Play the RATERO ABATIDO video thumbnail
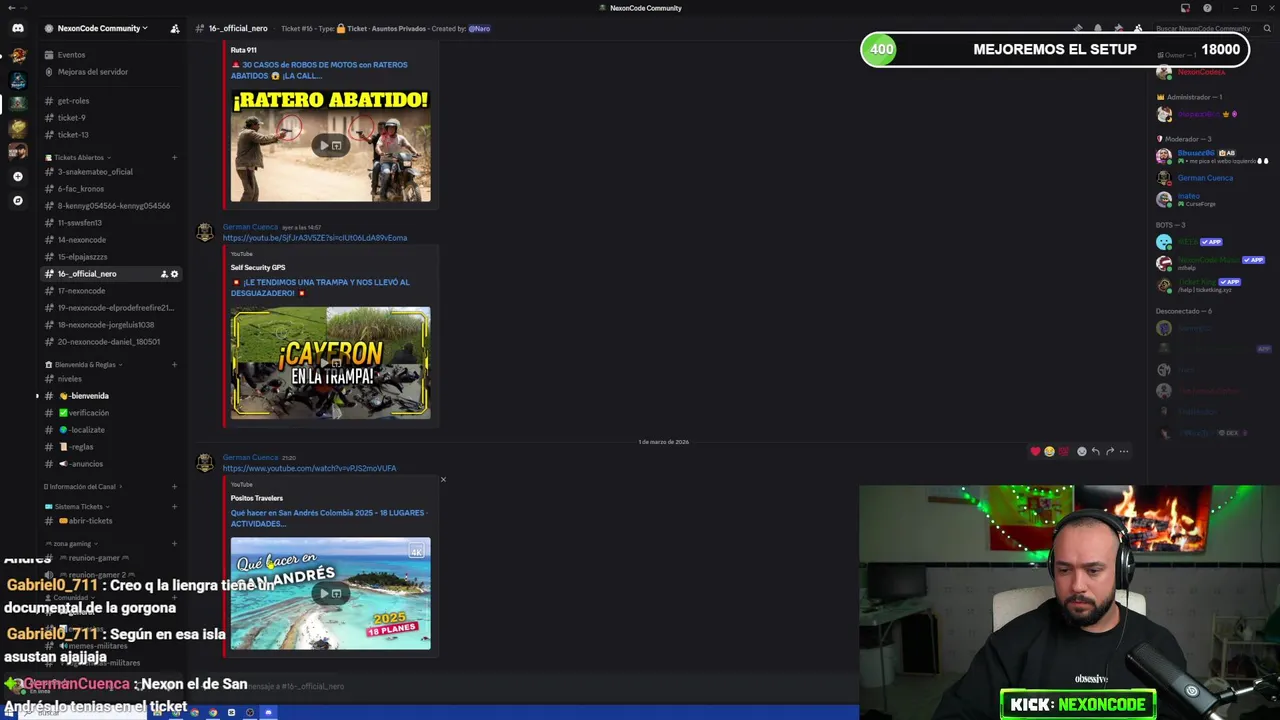The width and height of the screenshot is (1280, 720). [331, 145]
